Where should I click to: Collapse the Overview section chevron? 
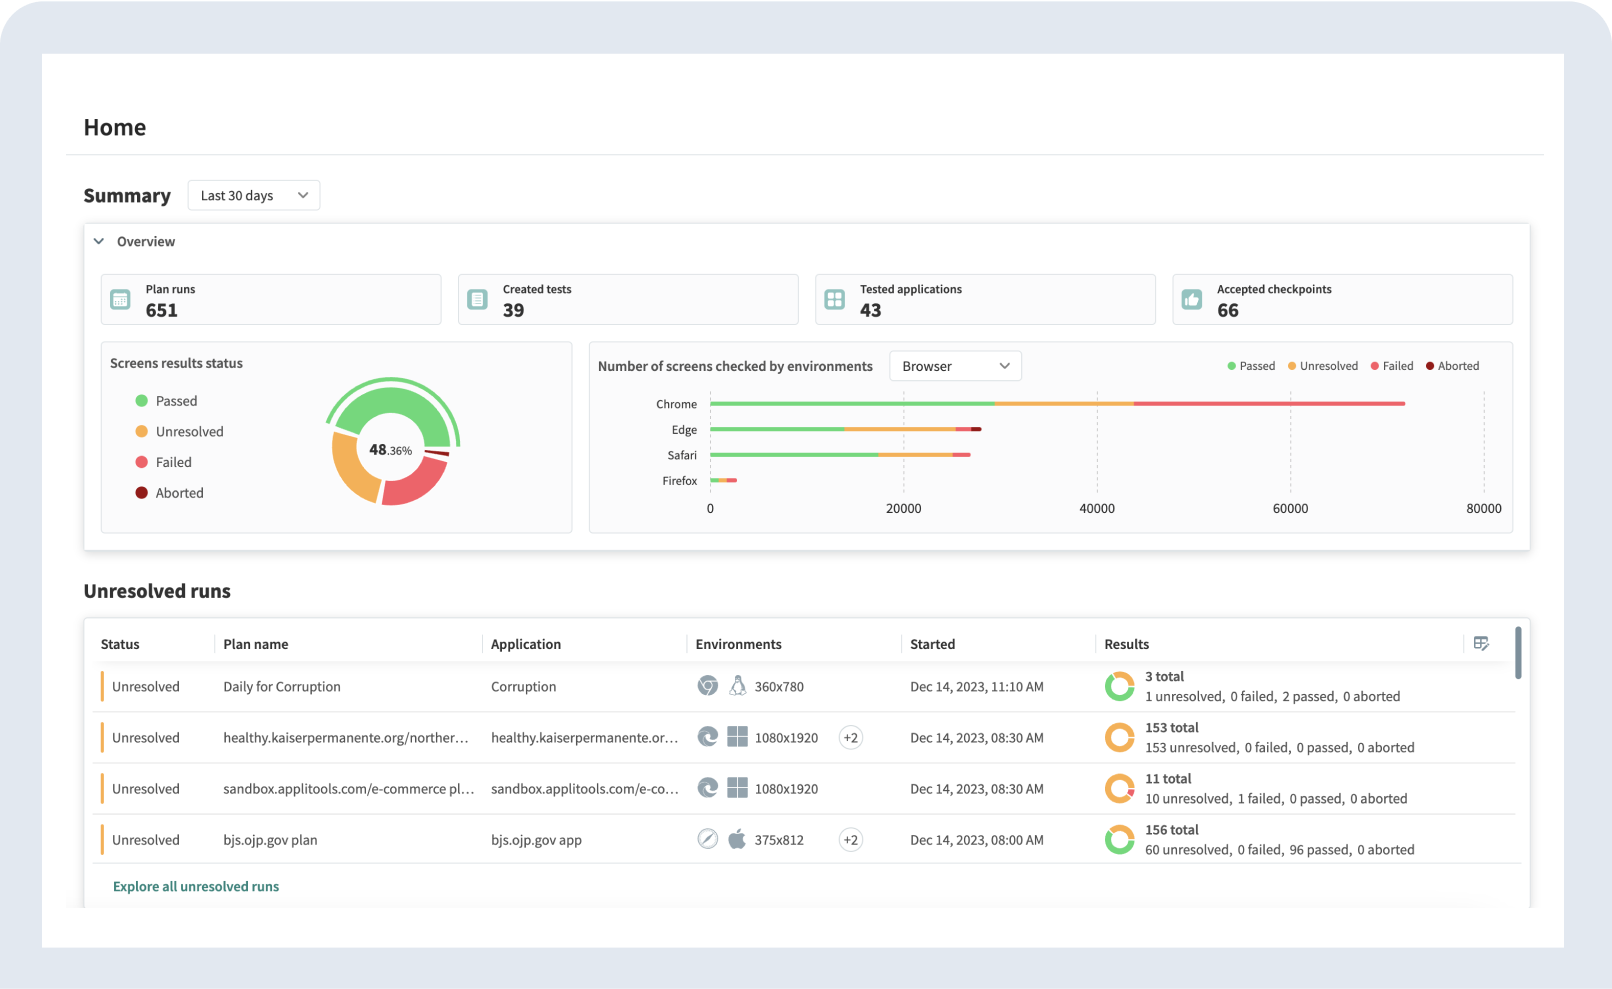tap(98, 241)
